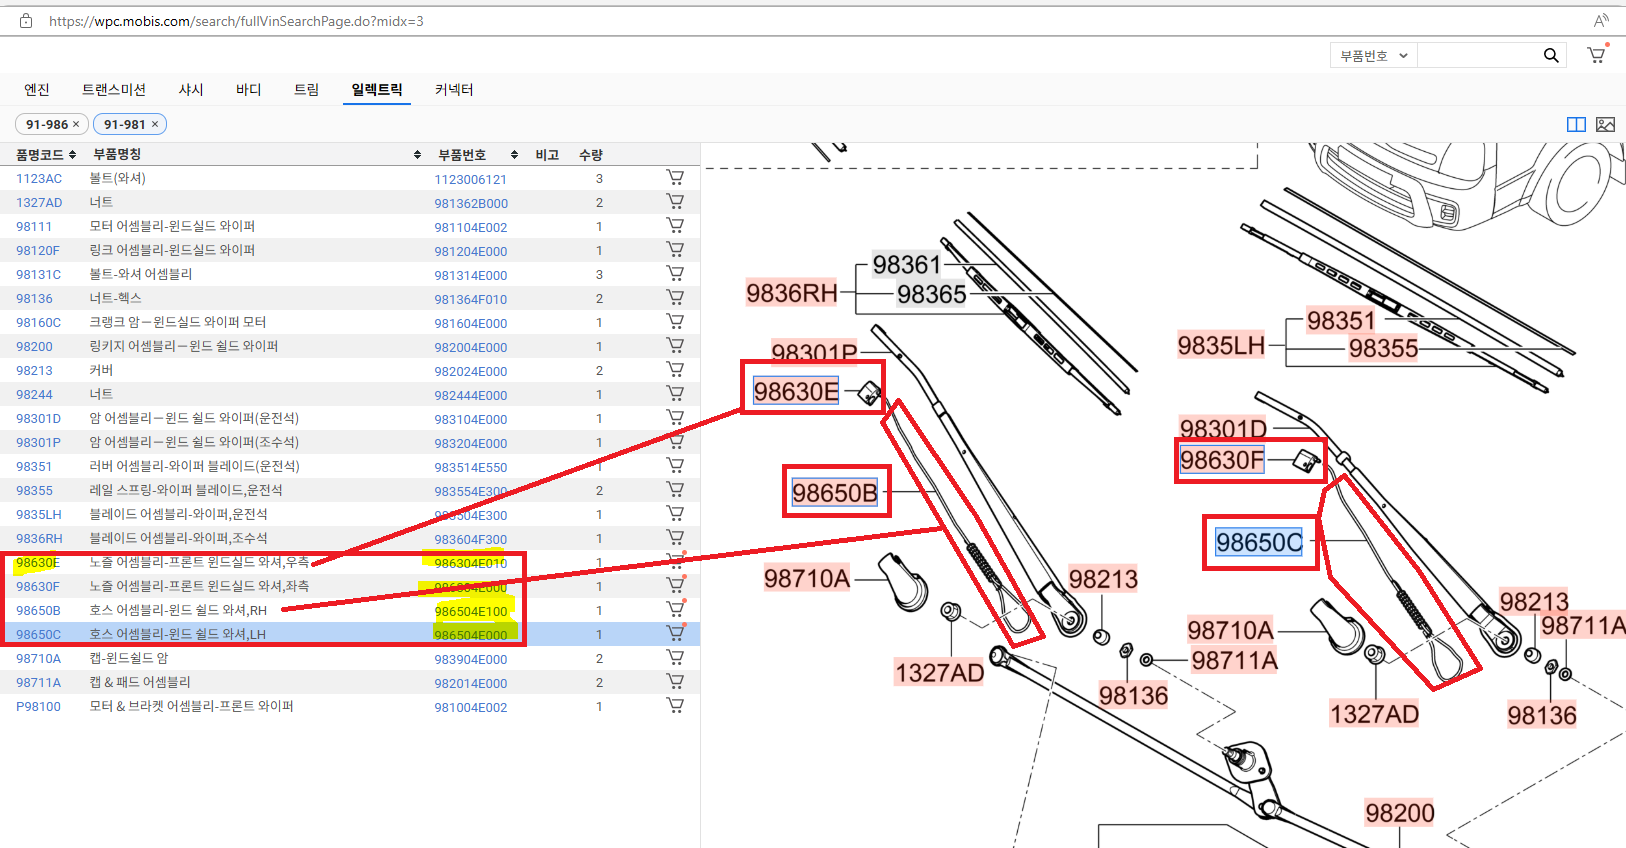Add 98131C bolt-washer to cart
The image size is (1626, 848).
pyautogui.click(x=676, y=274)
